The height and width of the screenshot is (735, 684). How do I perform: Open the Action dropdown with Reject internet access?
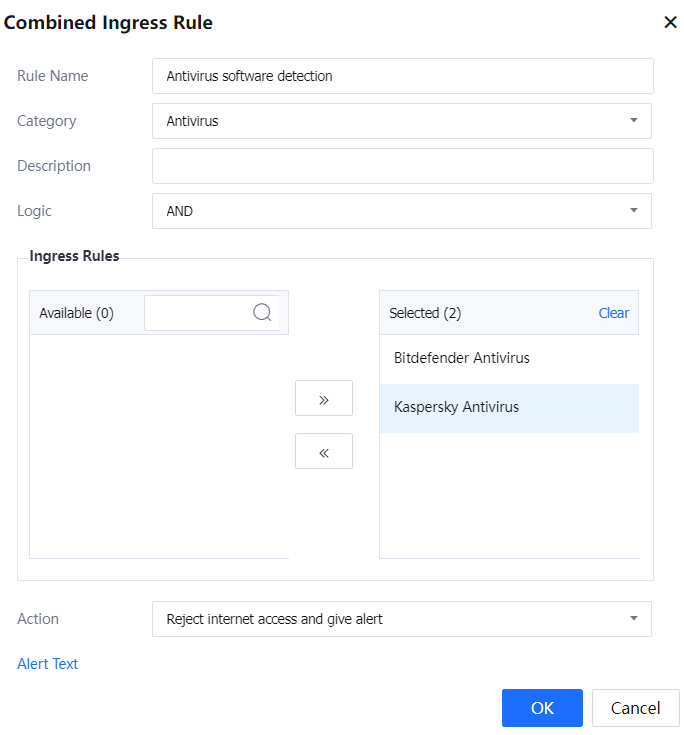pyautogui.click(x=390, y=619)
